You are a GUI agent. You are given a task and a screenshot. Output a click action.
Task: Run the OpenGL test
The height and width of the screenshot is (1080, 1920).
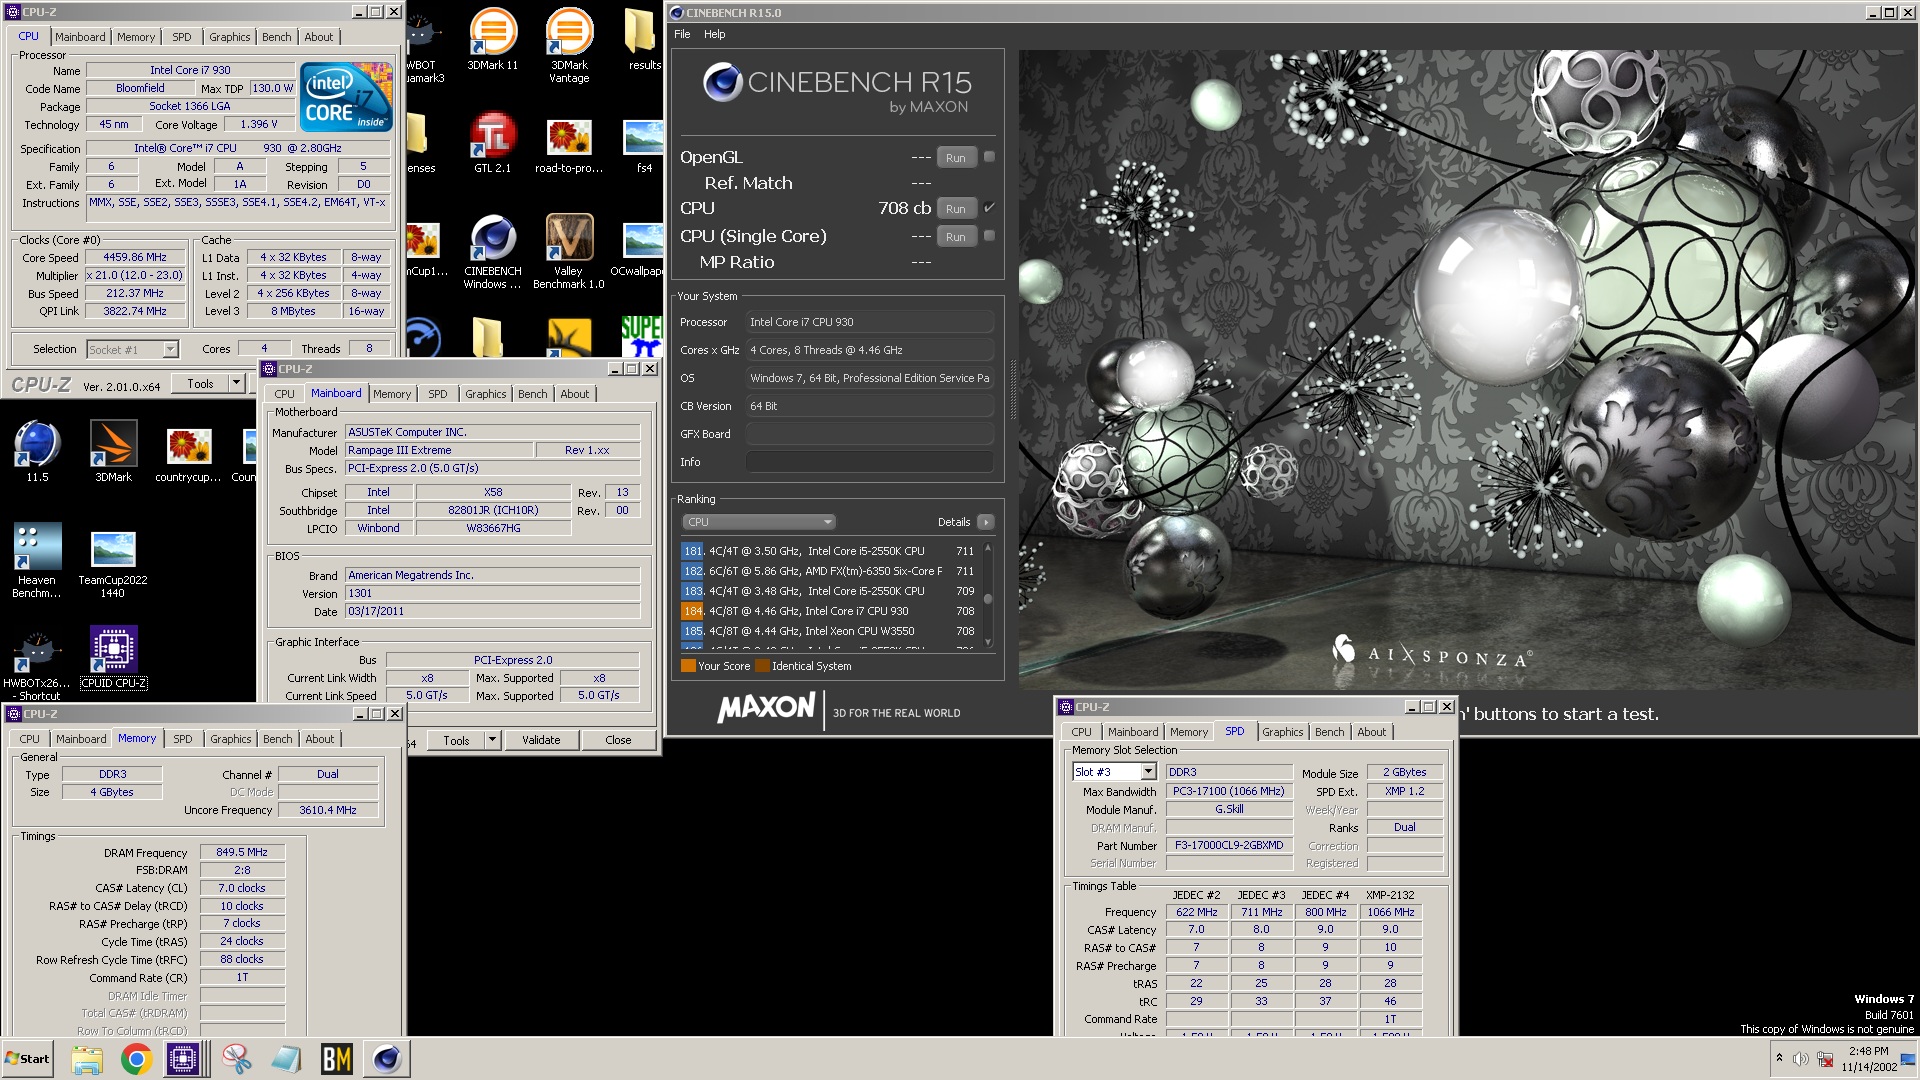pos(956,158)
